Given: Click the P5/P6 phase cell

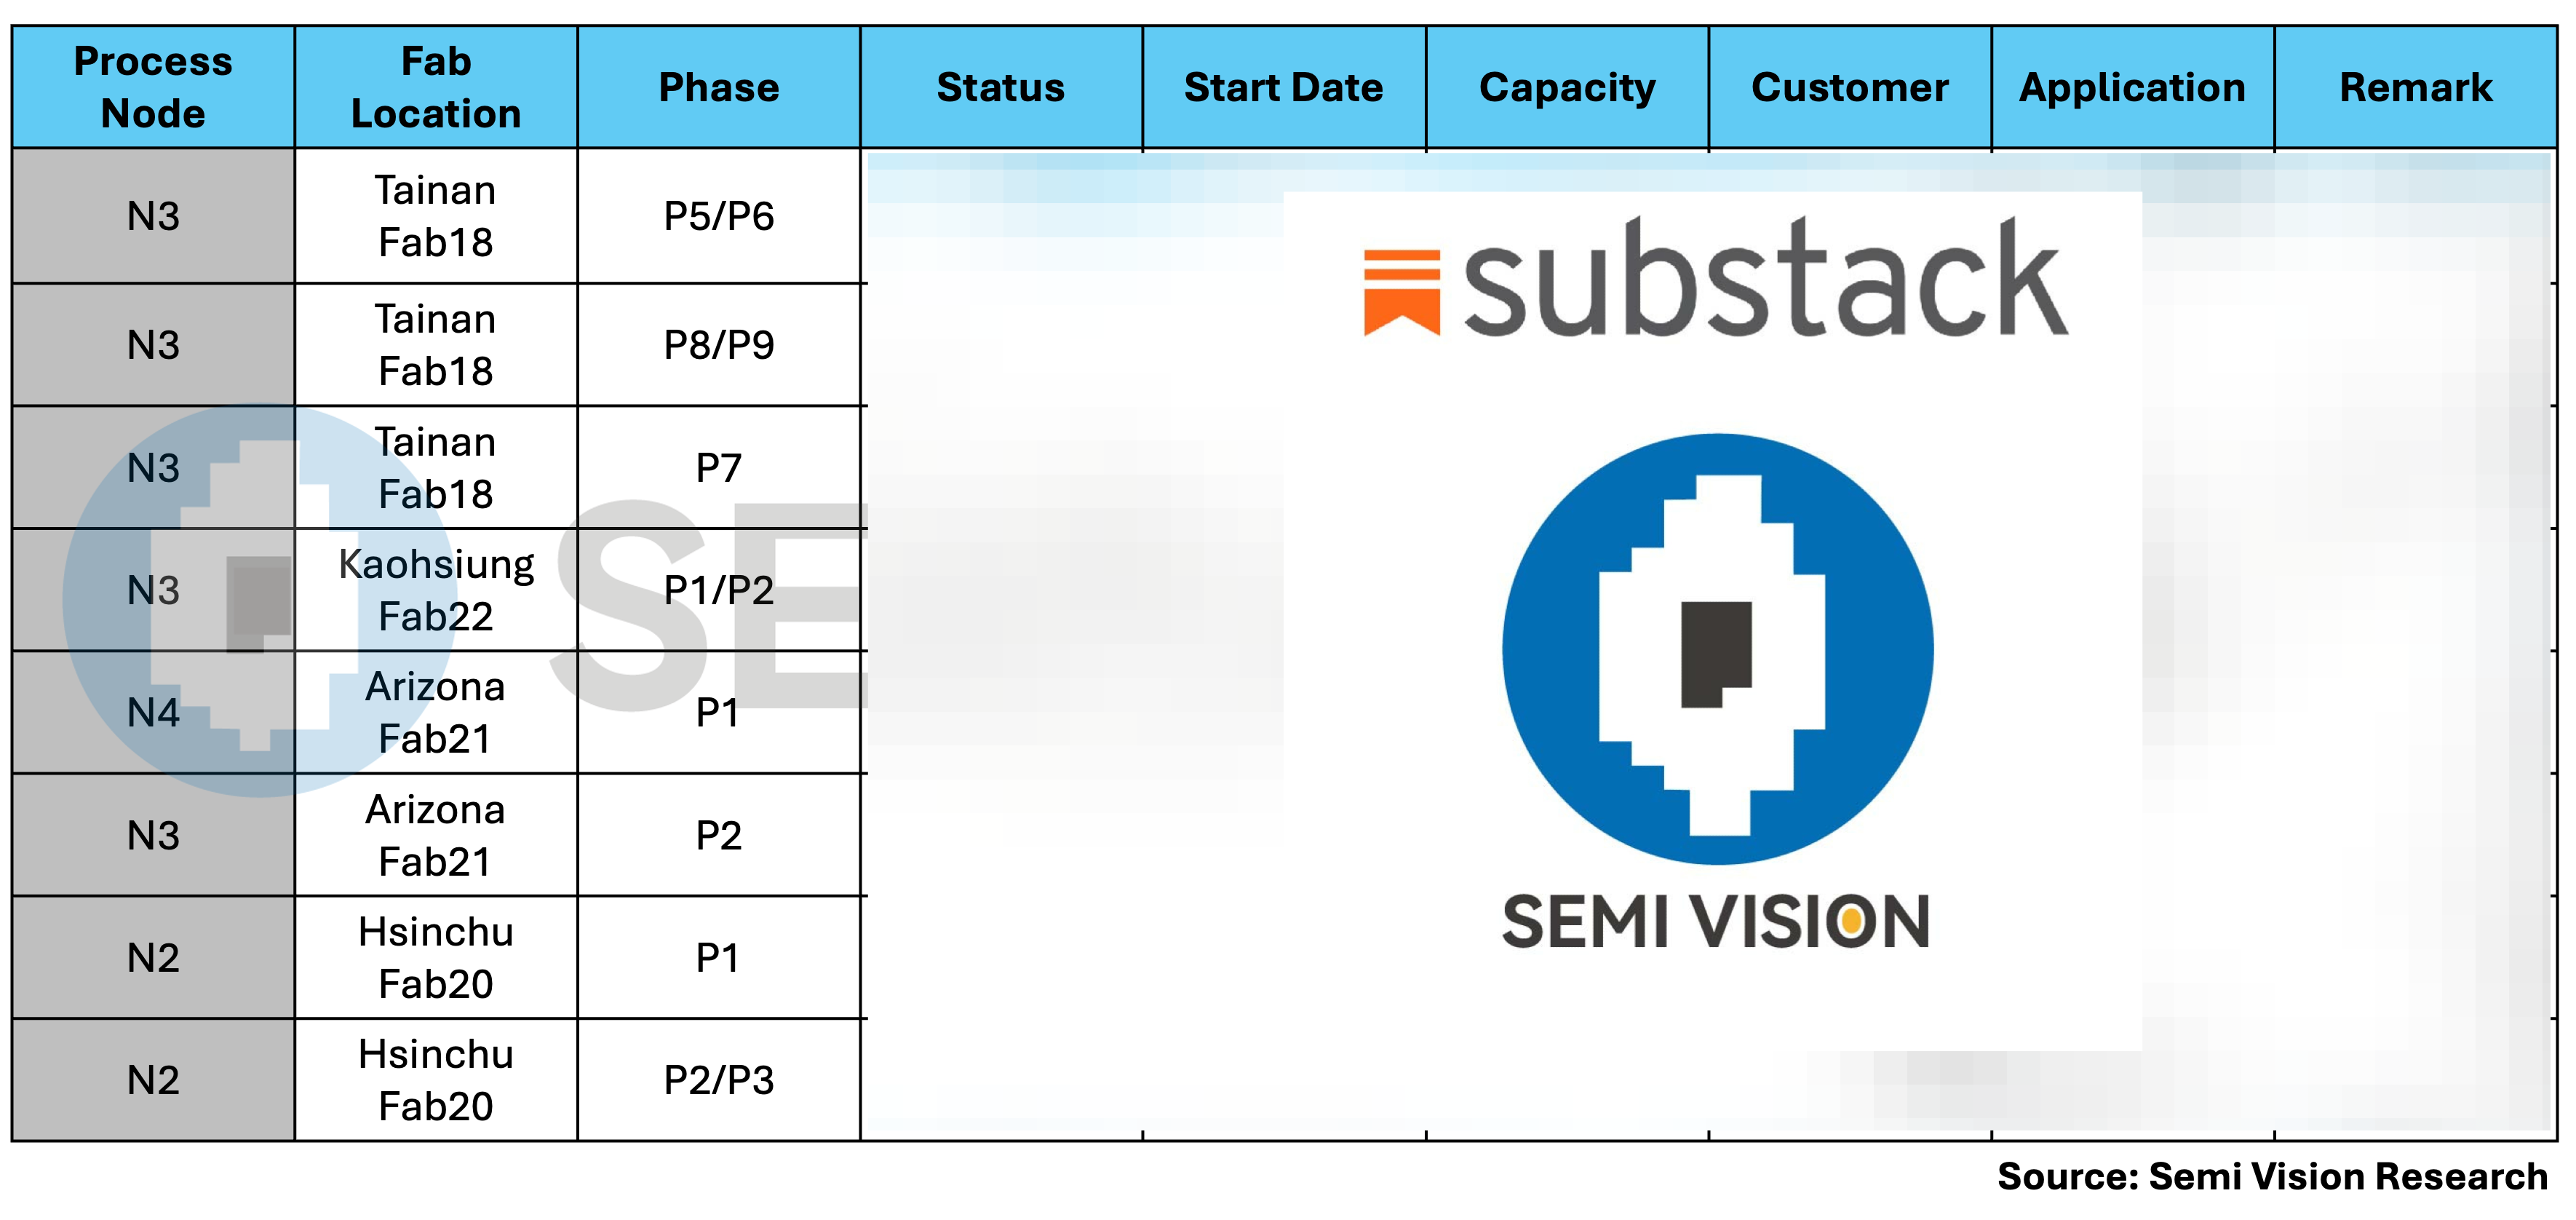Looking at the screenshot, I should click(719, 216).
